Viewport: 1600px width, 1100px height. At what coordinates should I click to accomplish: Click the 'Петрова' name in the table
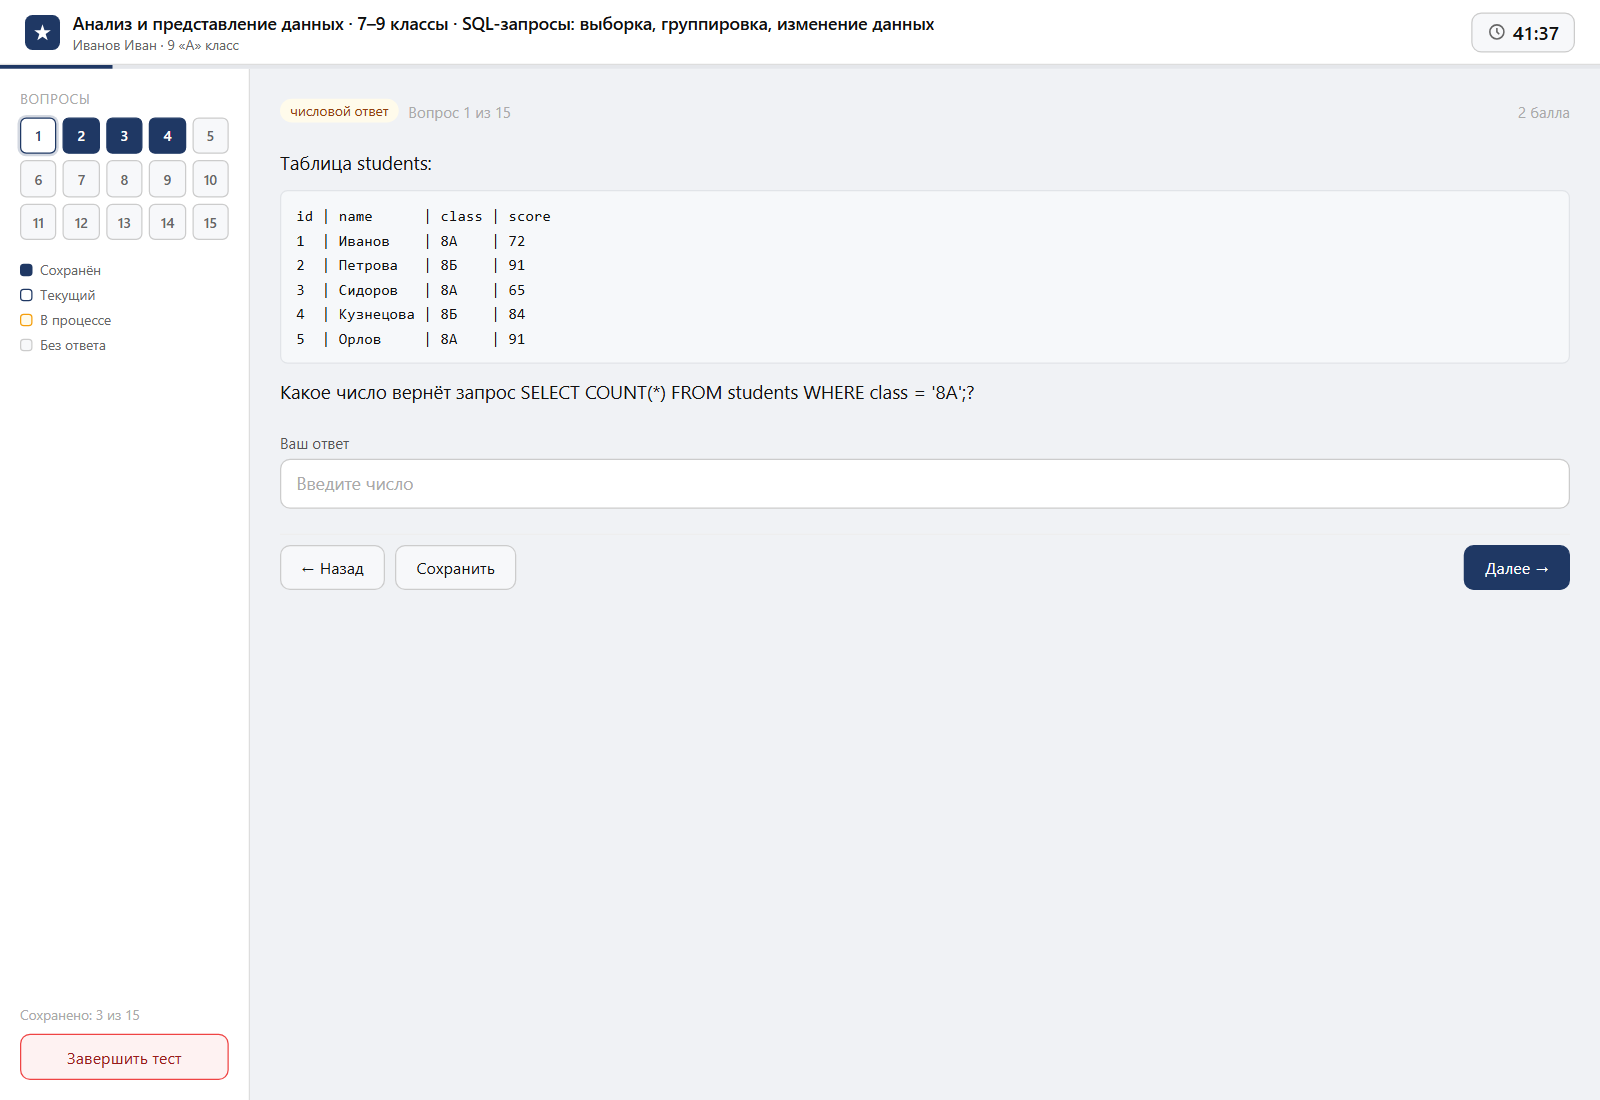click(368, 266)
